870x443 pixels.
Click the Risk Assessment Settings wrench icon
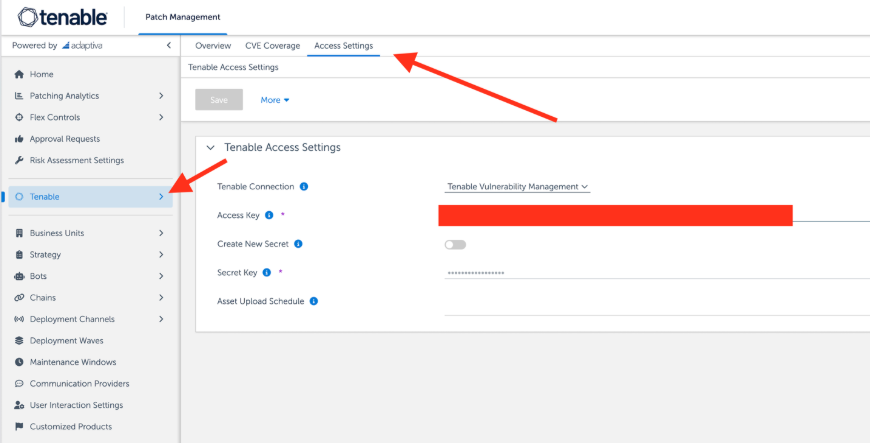[x=19, y=160]
